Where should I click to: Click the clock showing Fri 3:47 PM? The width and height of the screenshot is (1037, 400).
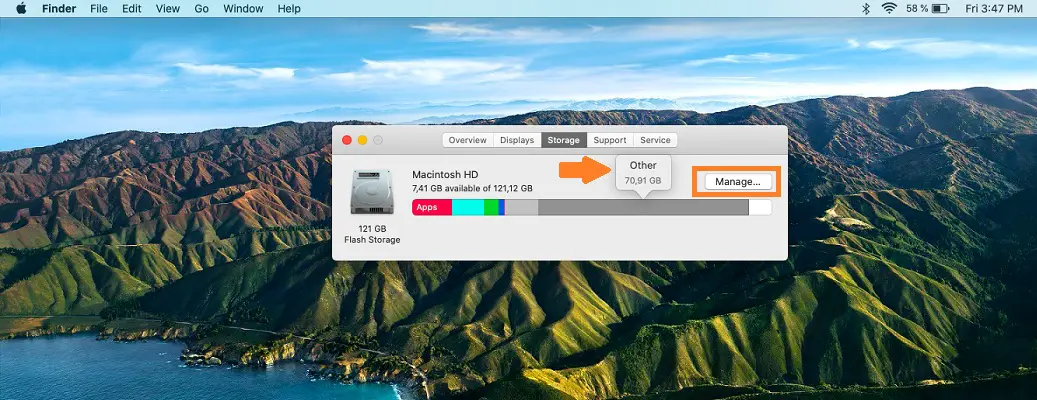click(x=996, y=9)
